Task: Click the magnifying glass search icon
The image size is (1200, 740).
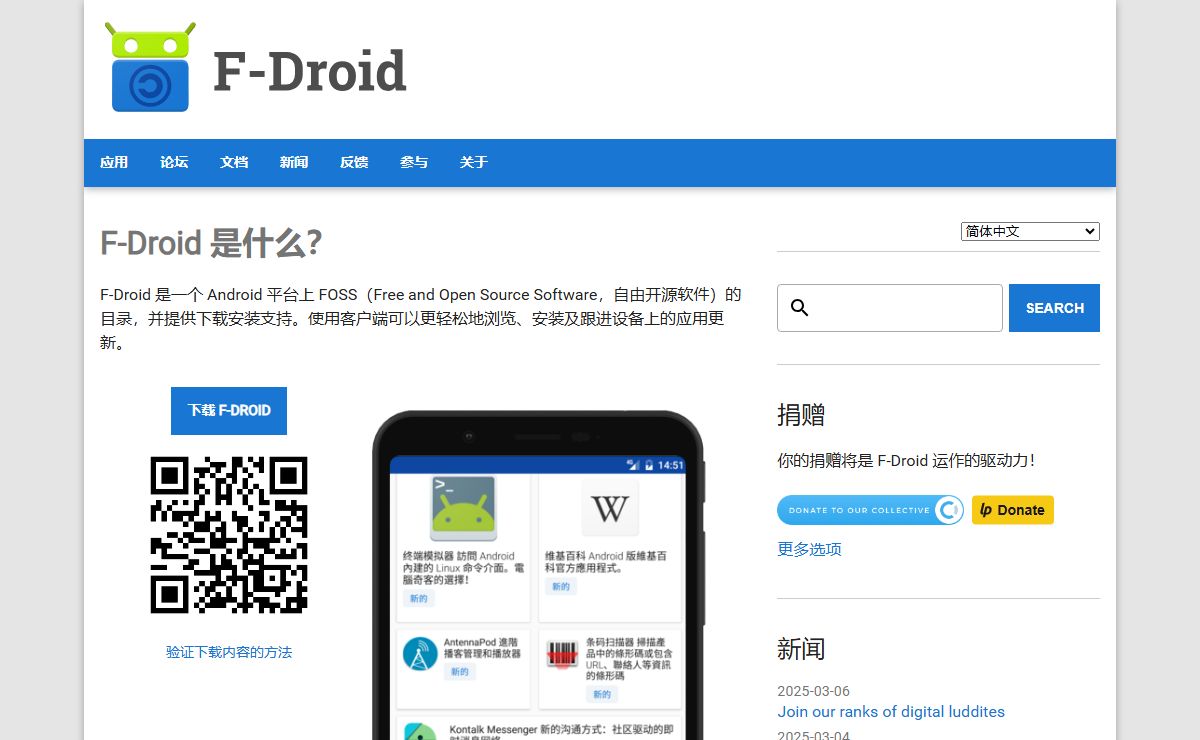Action: 799,308
